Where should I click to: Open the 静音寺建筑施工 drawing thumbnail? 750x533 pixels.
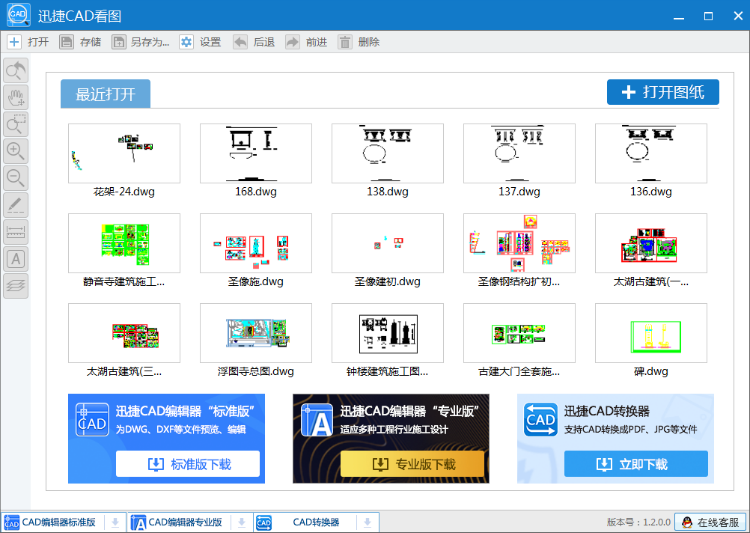[x=124, y=243]
